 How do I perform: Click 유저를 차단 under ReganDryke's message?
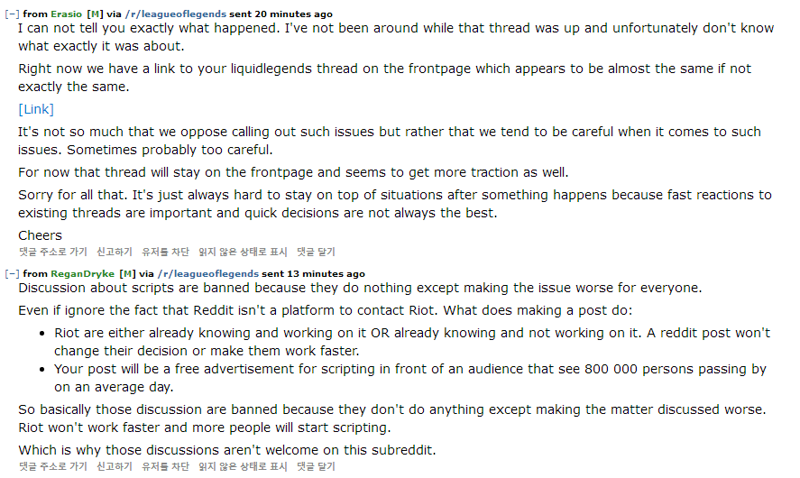click(x=165, y=467)
